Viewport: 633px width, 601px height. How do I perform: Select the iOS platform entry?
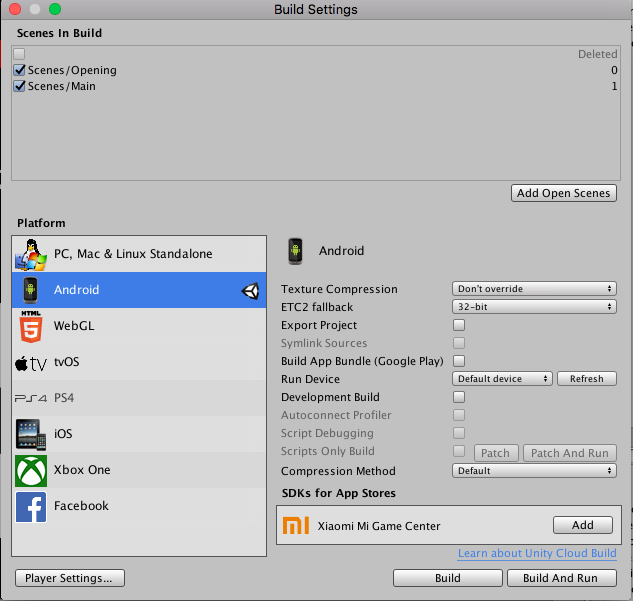coord(139,434)
